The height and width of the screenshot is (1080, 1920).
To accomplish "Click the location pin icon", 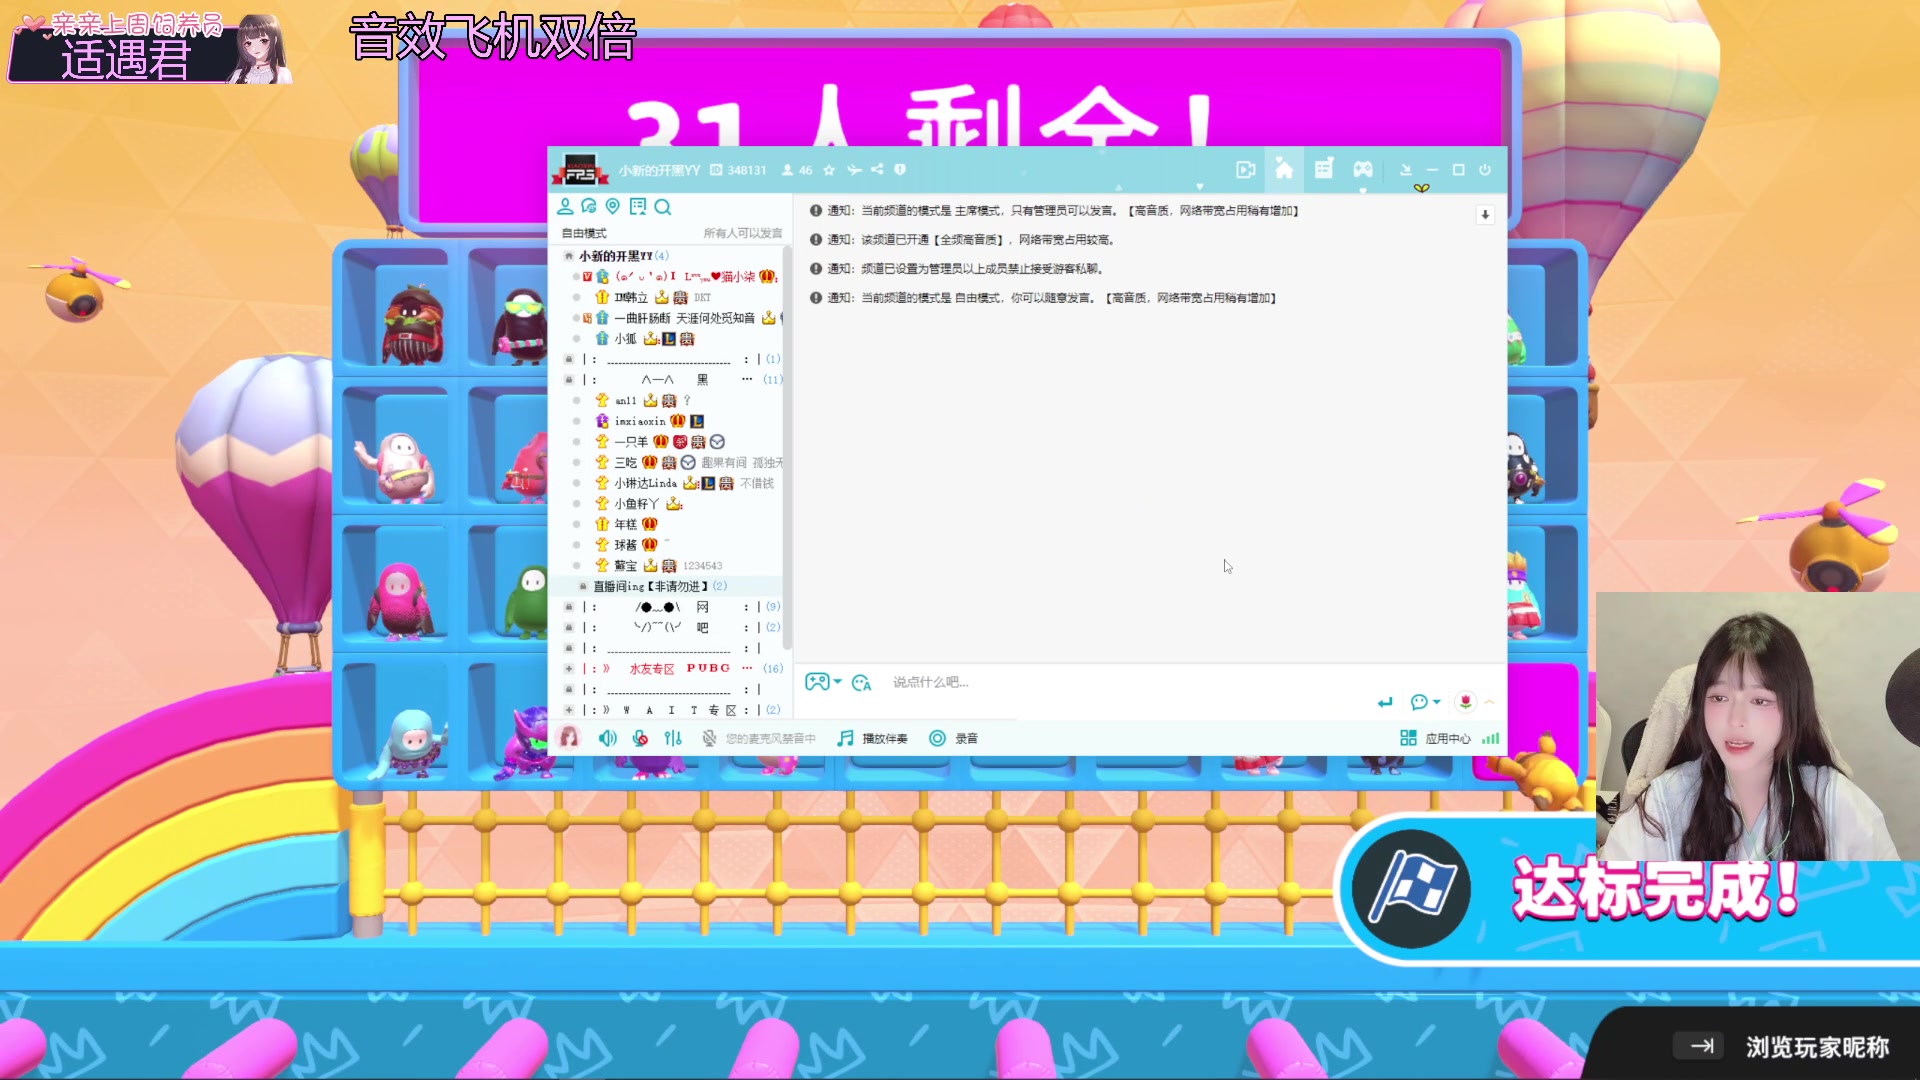I will tap(613, 206).
